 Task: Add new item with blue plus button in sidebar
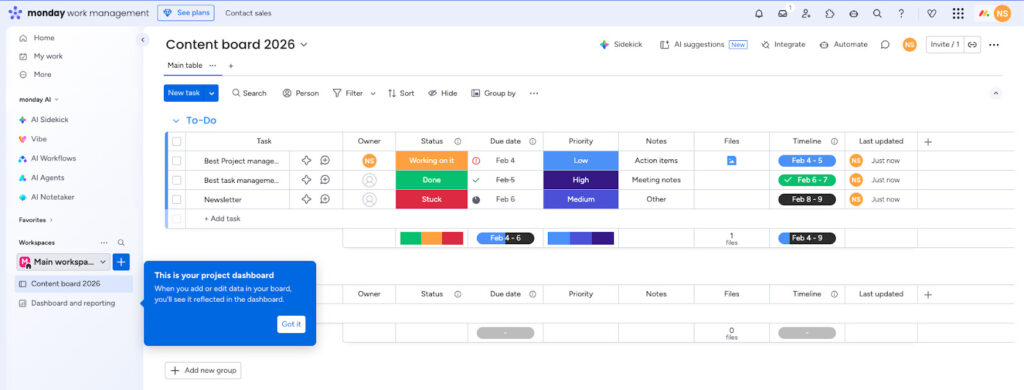[121, 262]
